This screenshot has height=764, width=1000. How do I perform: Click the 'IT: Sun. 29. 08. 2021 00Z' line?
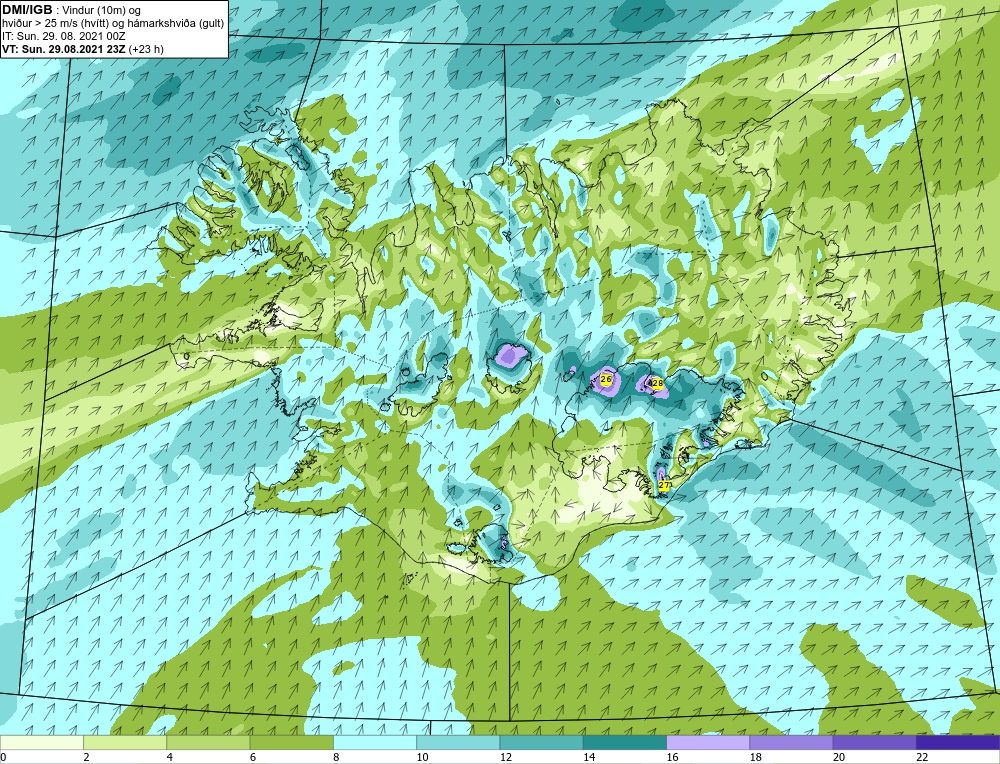coord(64,36)
